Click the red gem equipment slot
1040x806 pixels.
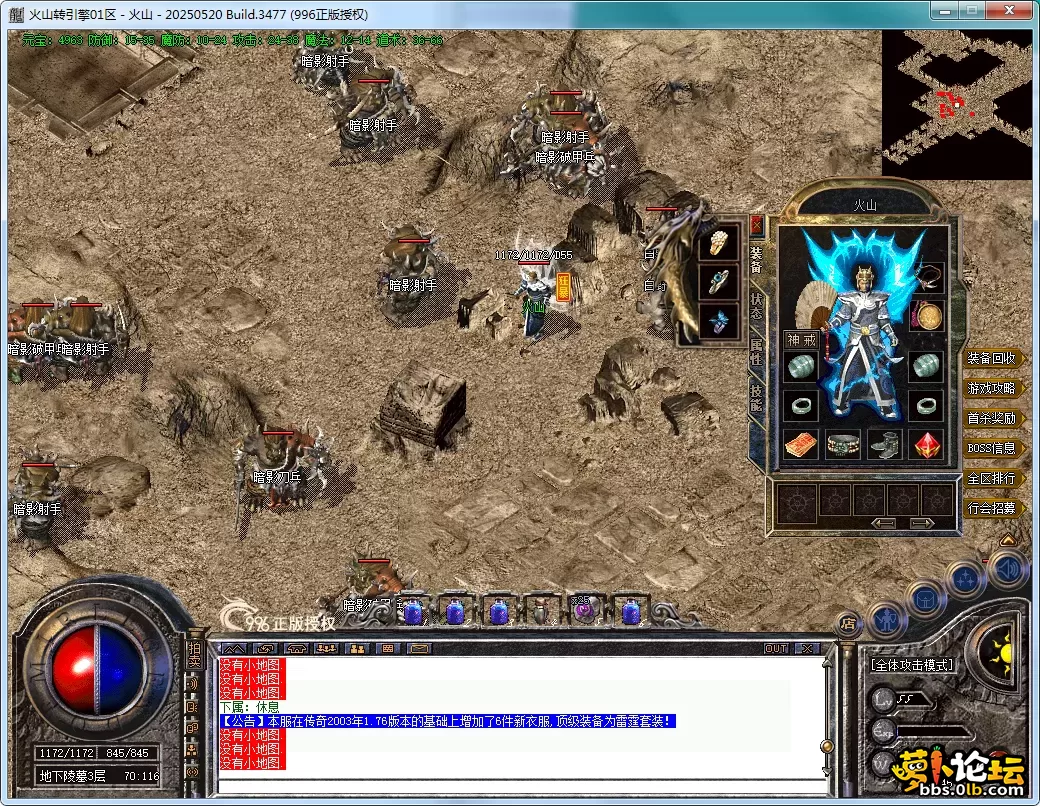(x=928, y=445)
